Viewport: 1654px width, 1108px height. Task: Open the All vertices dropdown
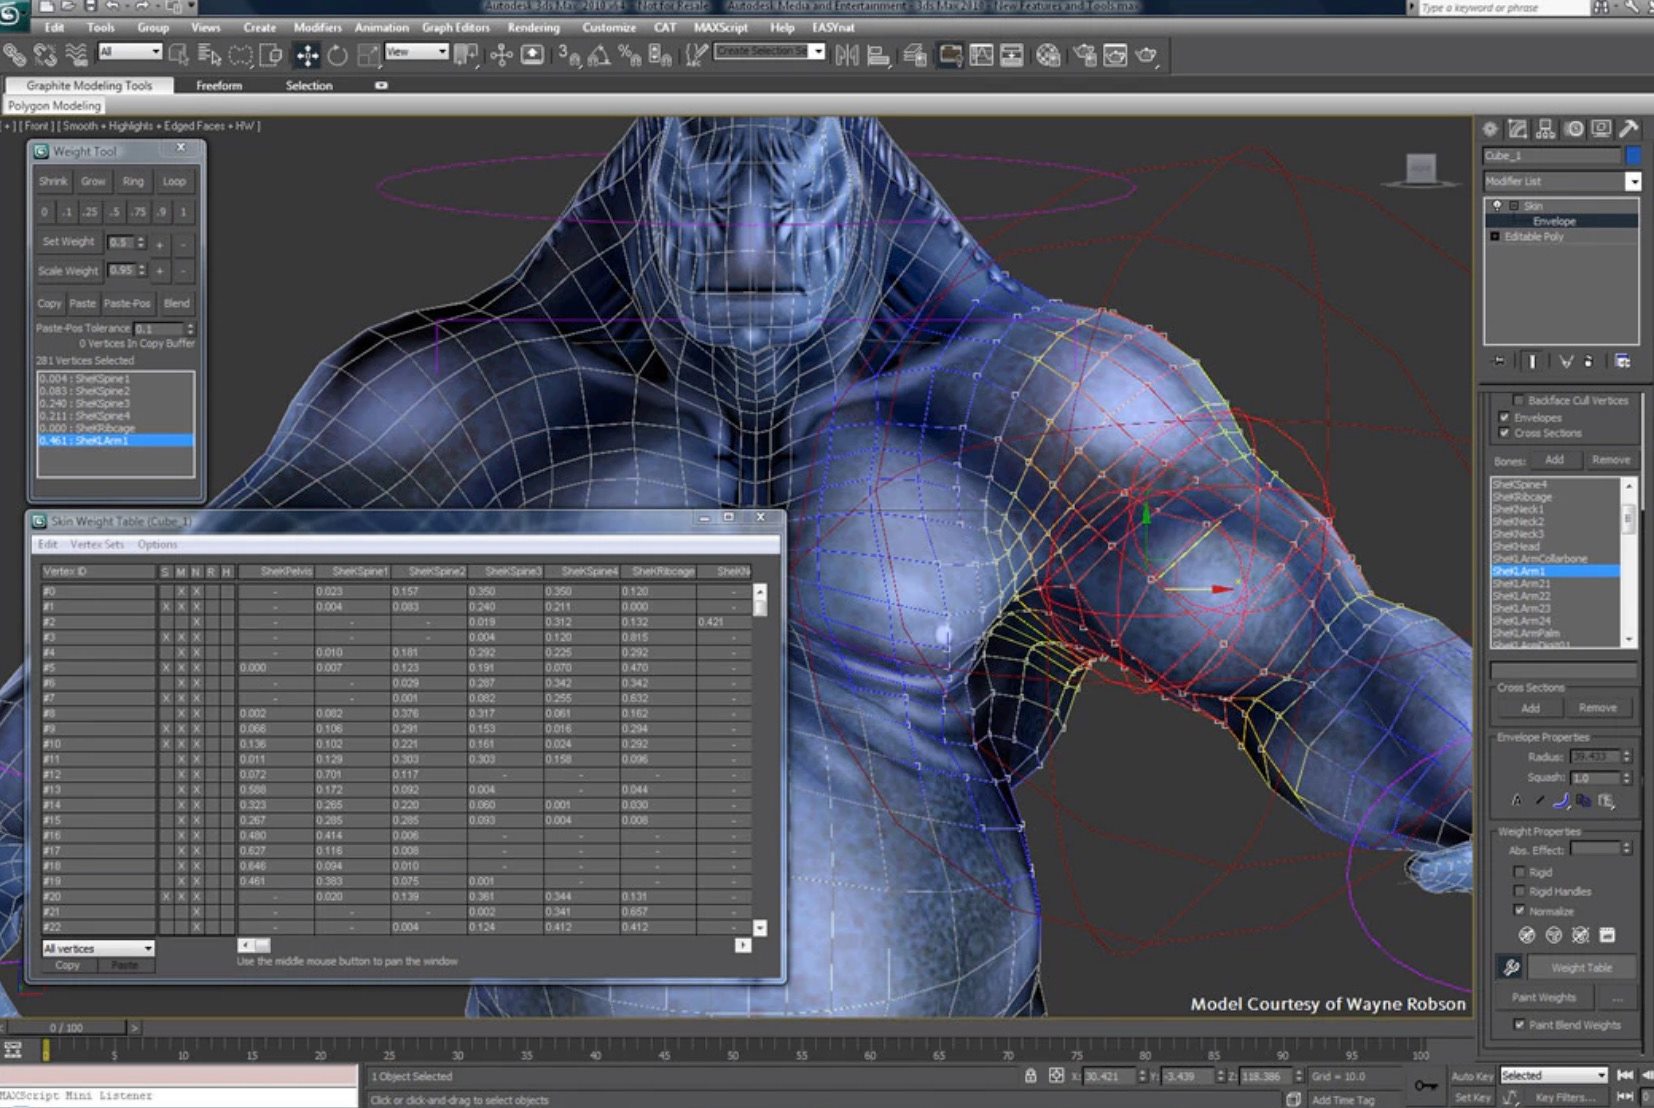(x=98, y=948)
